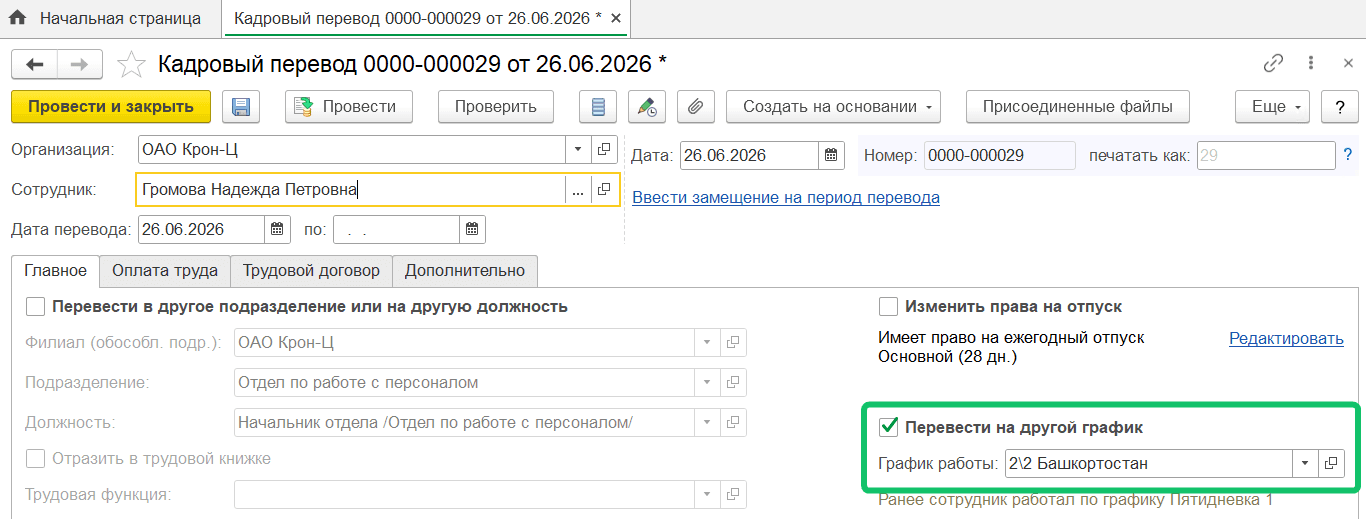Open help with the question mark button
1366x519 pixels.
pyautogui.click(x=1339, y=107)
